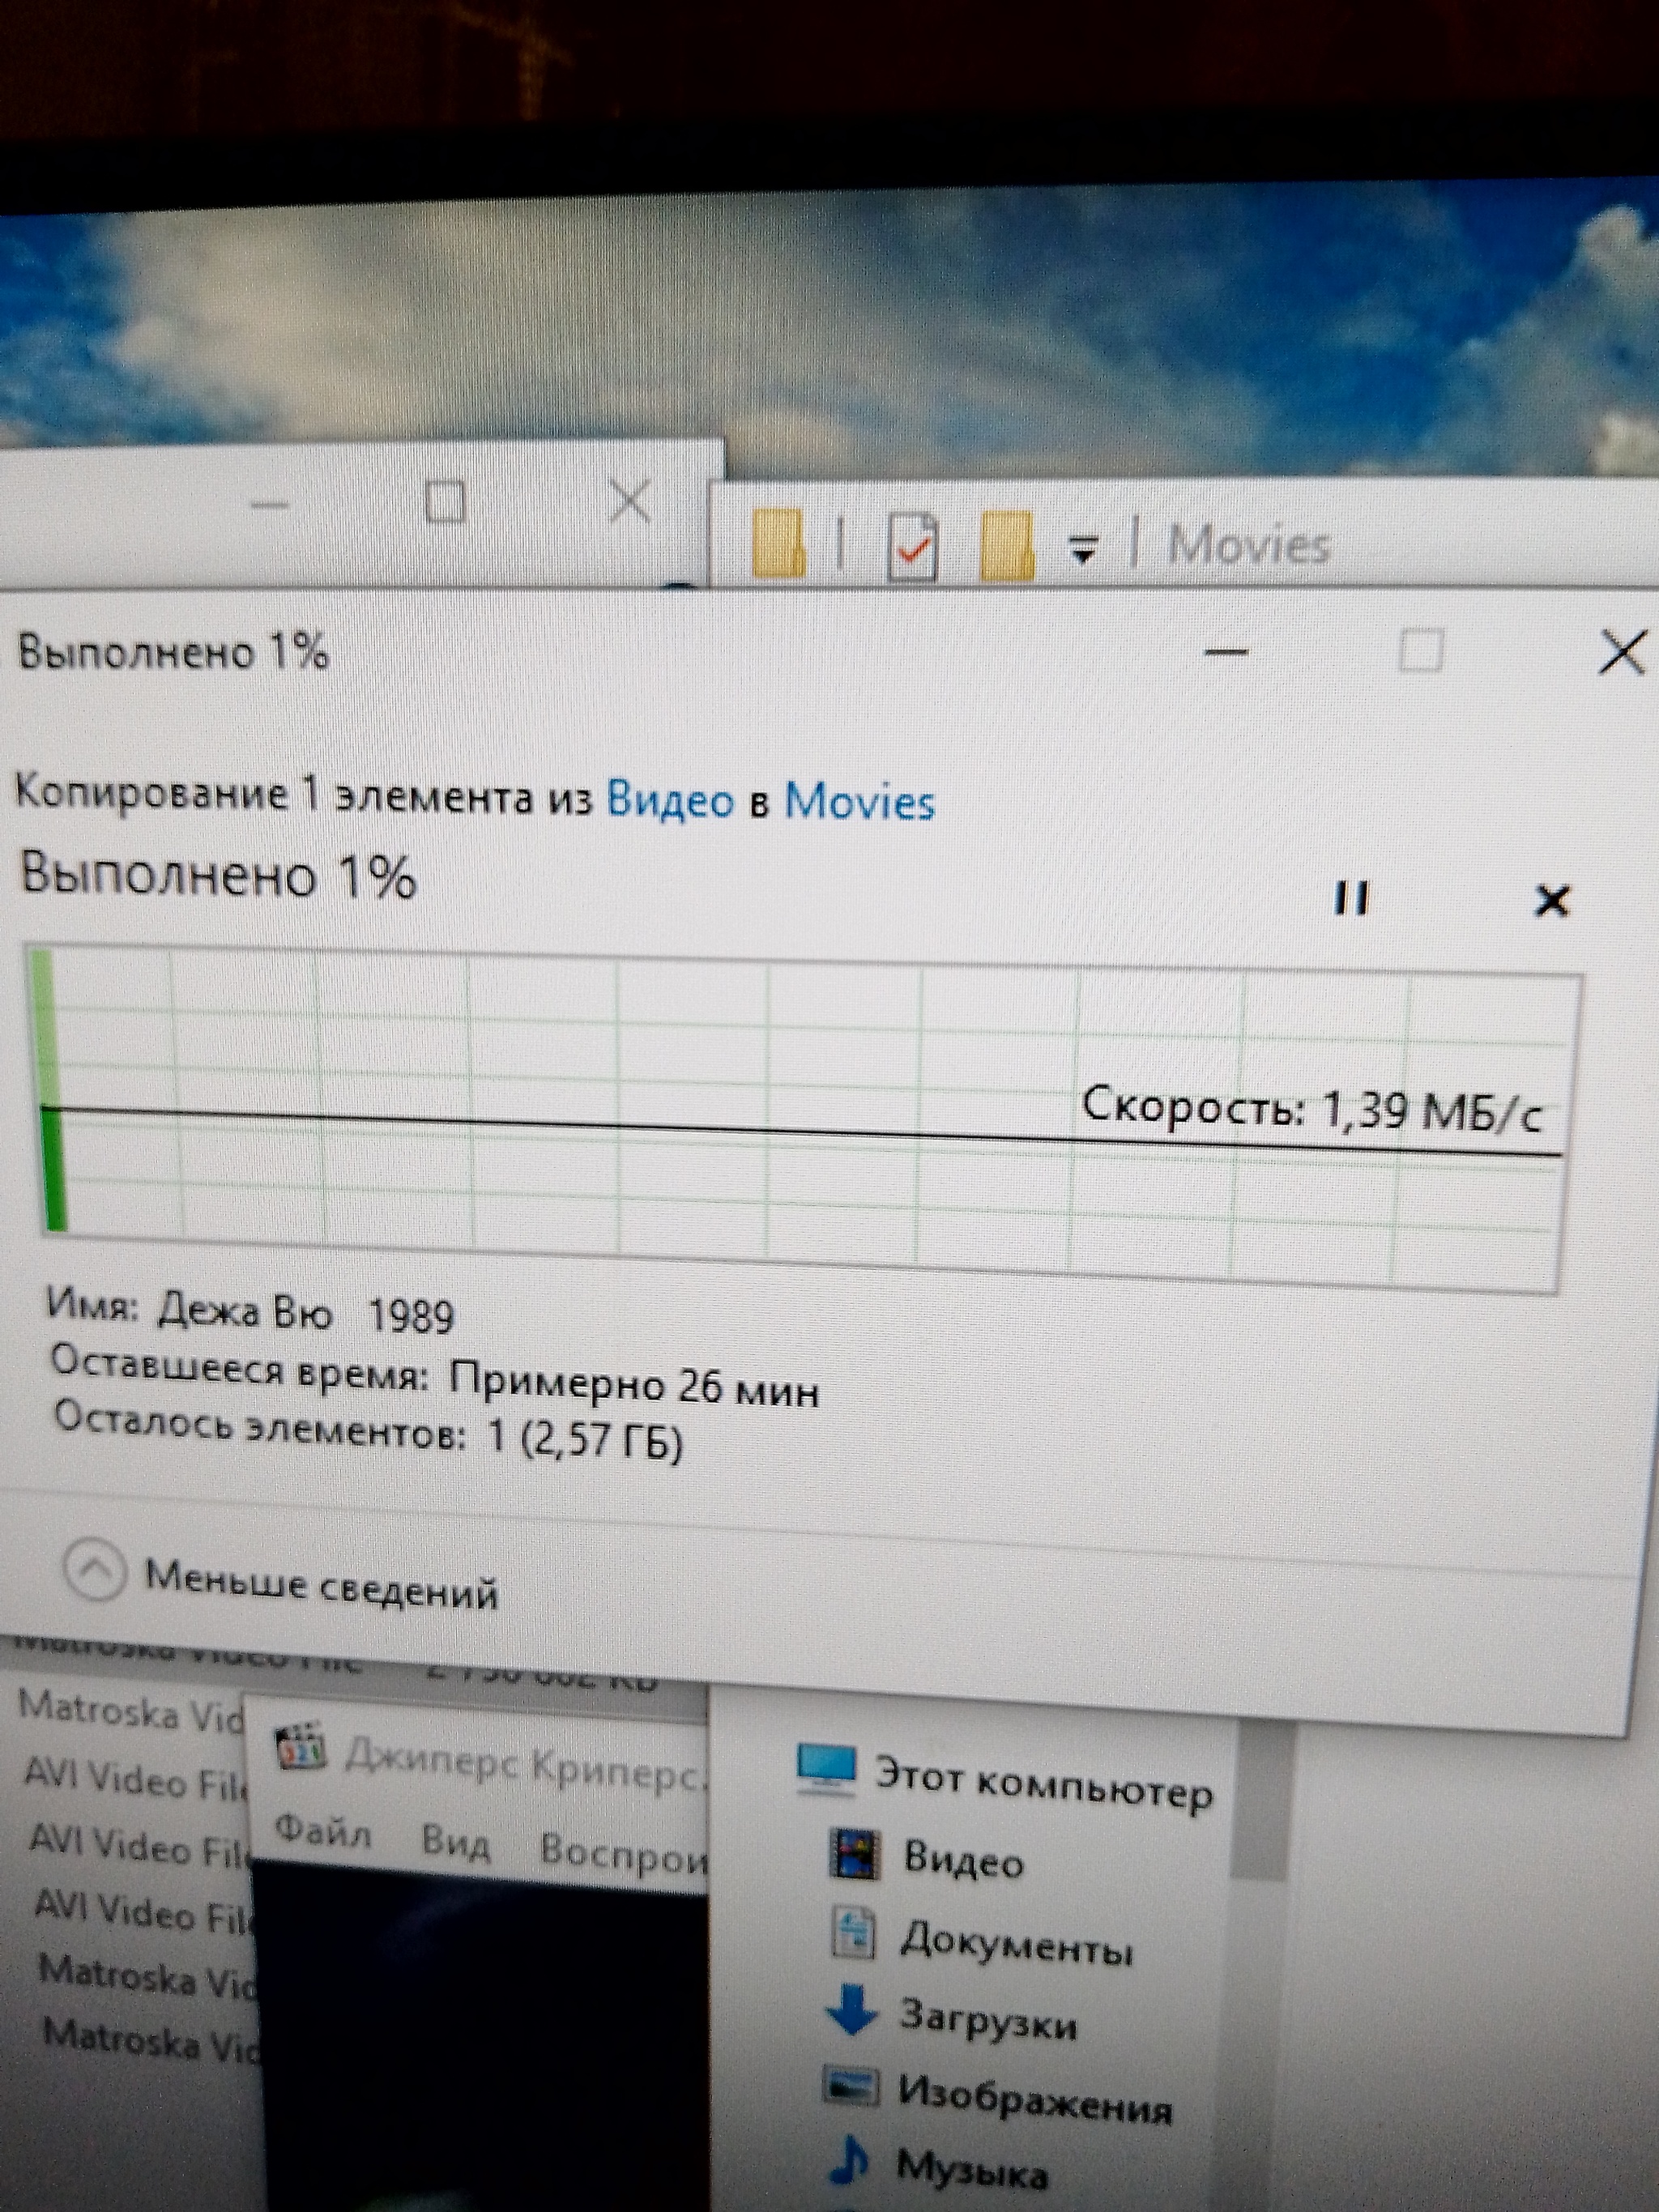Screen dimensions: 1659x2212
Task: Click the file name "Дежа Вю 1989"
Action: 305,1312
